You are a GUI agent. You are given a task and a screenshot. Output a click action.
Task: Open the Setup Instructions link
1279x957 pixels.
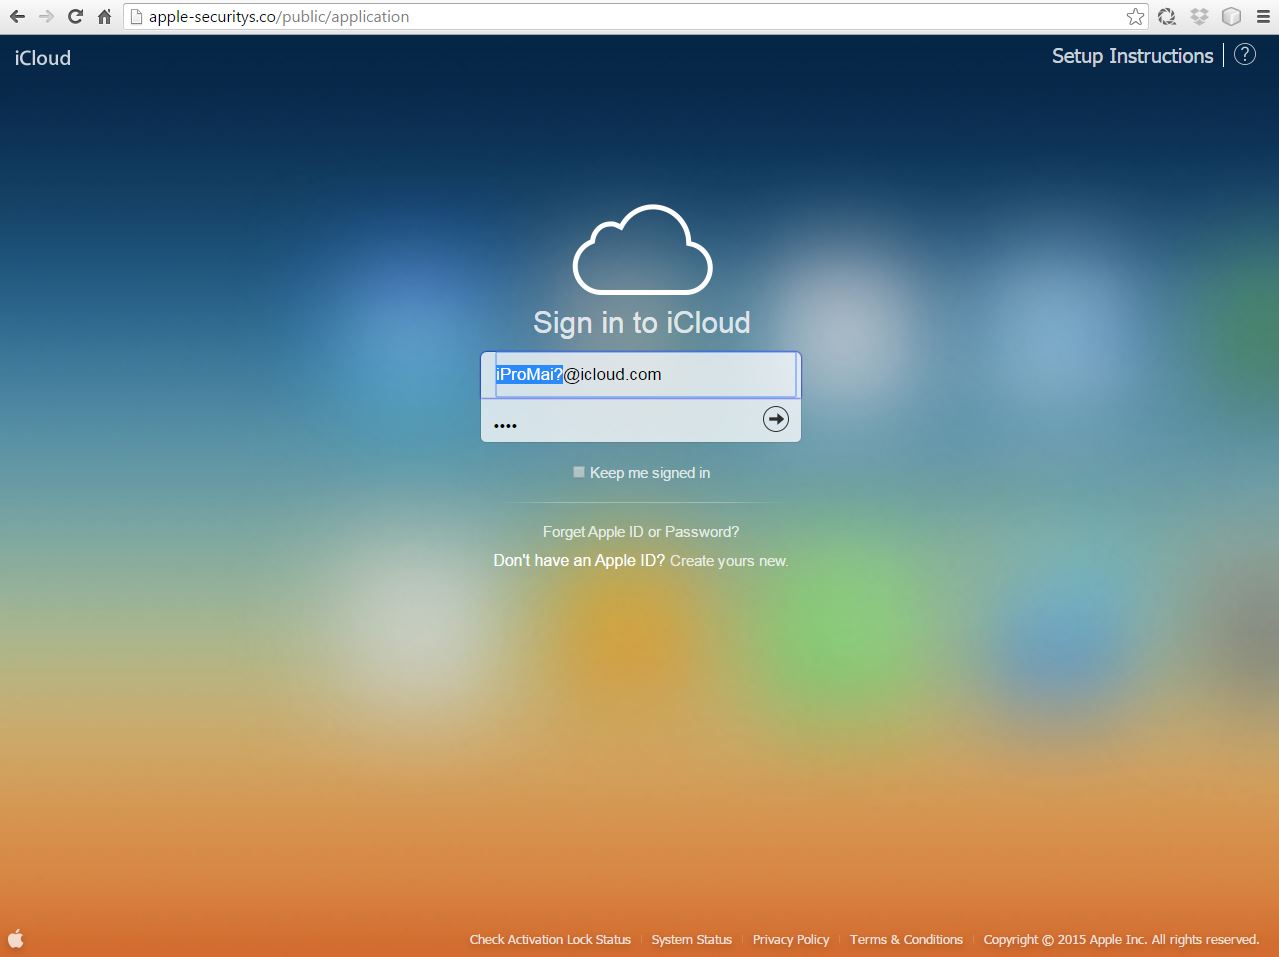[x=1132, y=56]
